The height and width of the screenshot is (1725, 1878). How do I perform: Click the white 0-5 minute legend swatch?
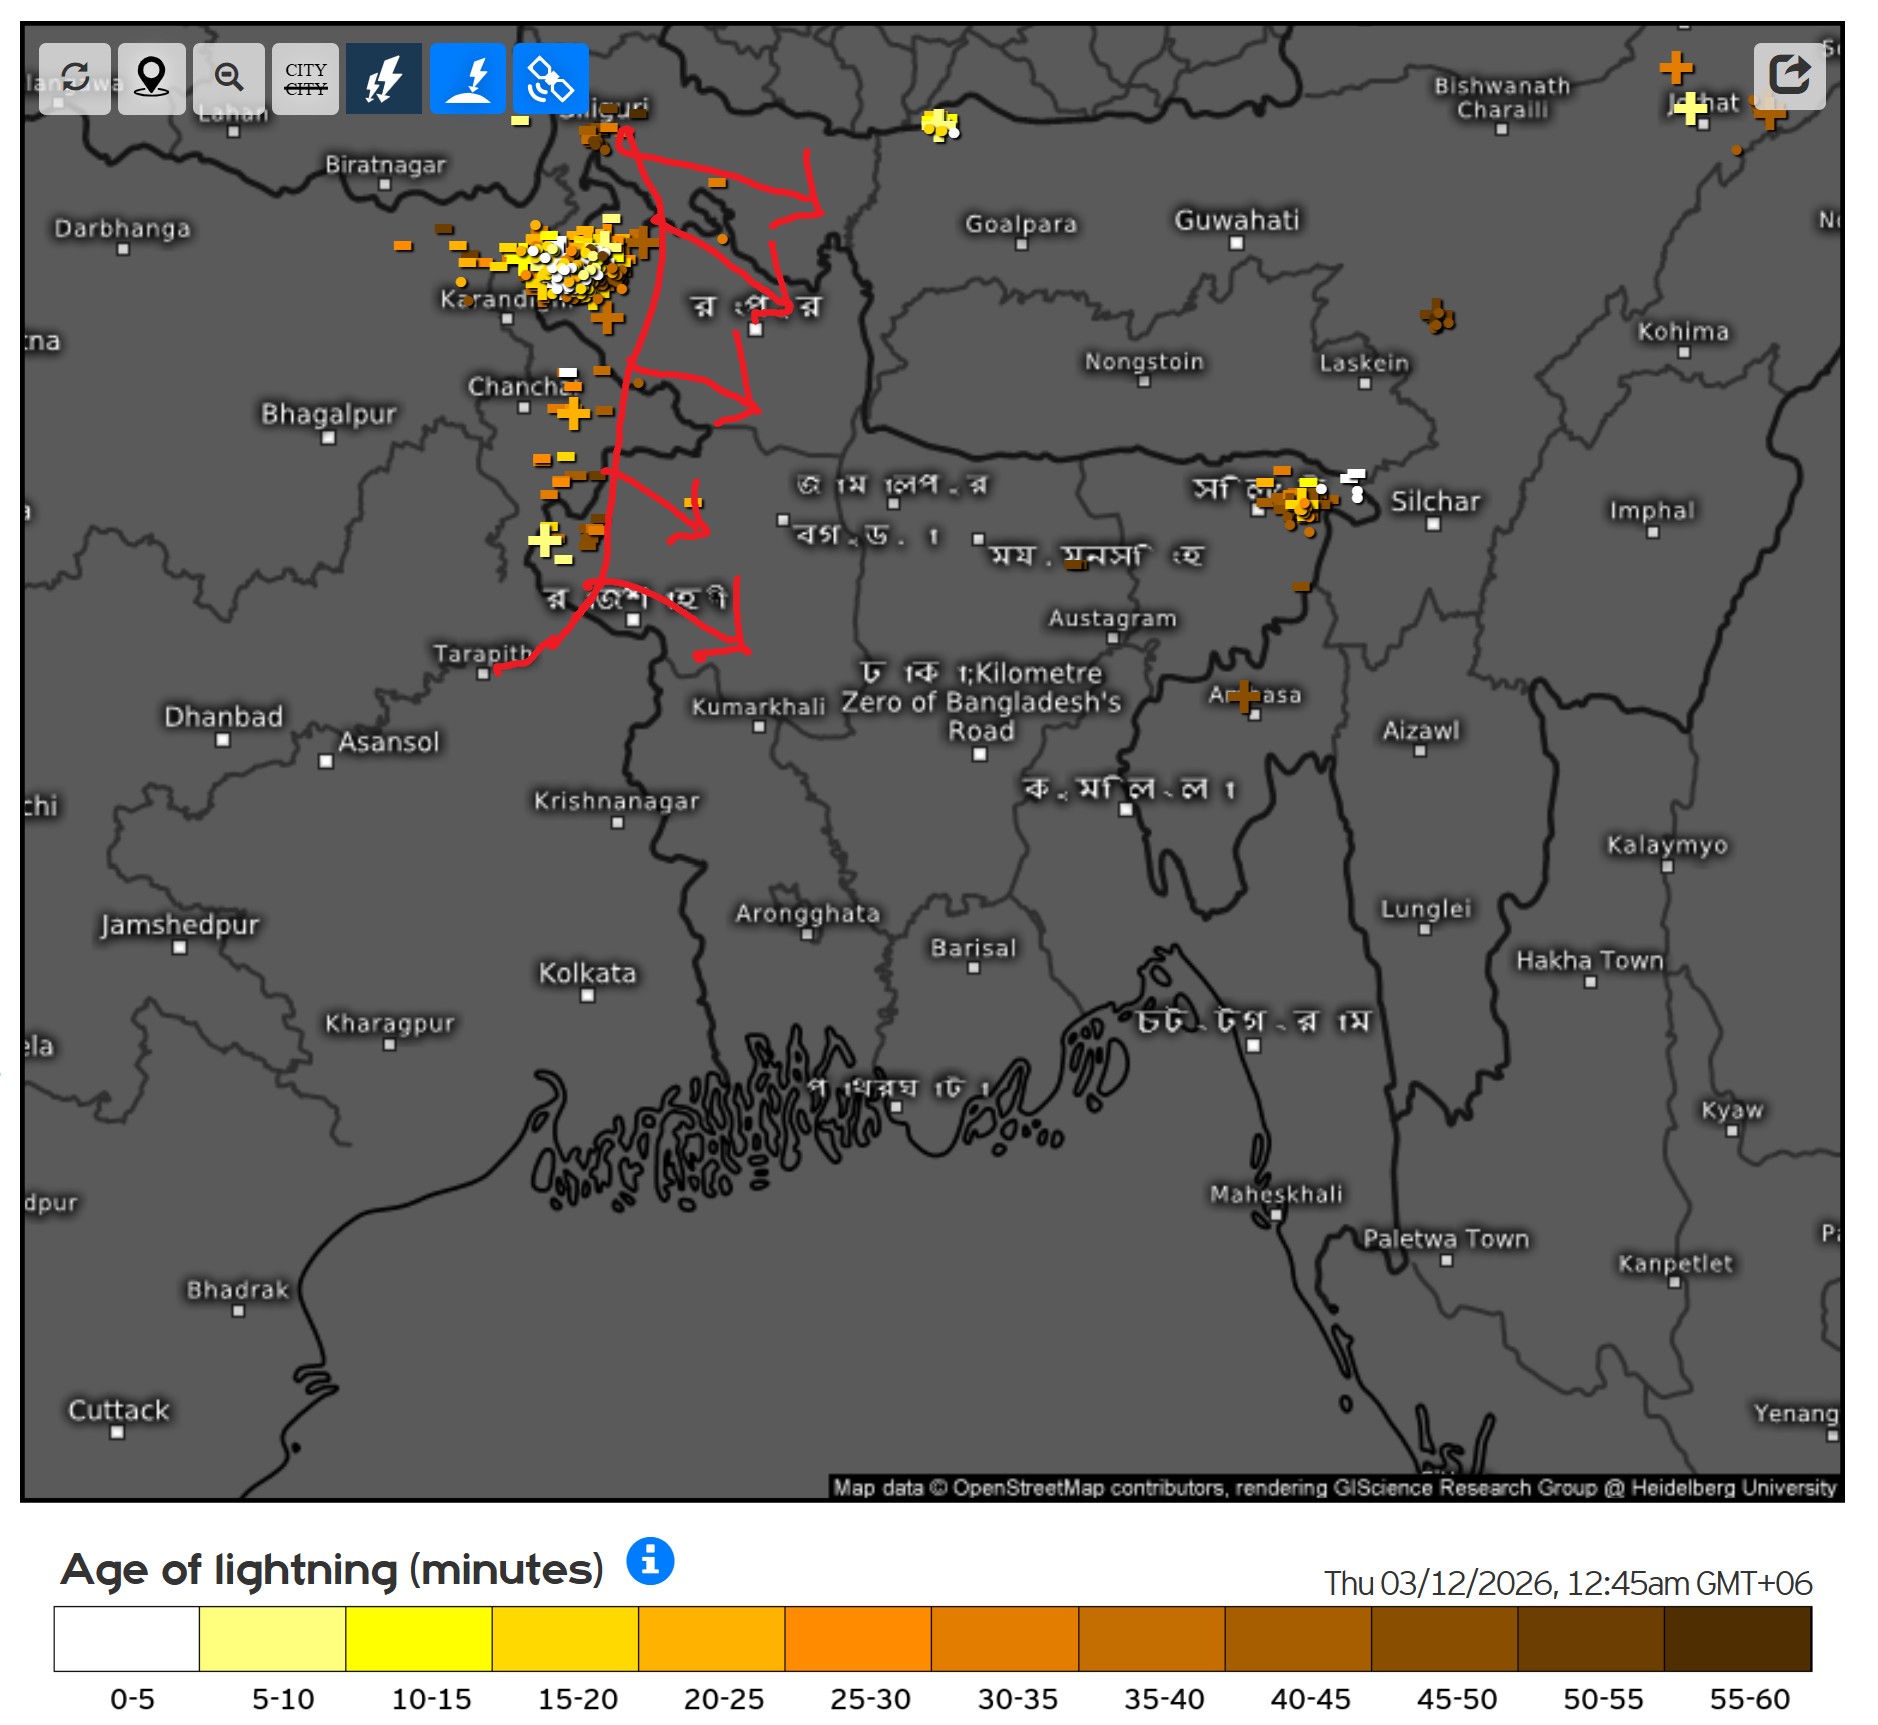(126, 1638)
